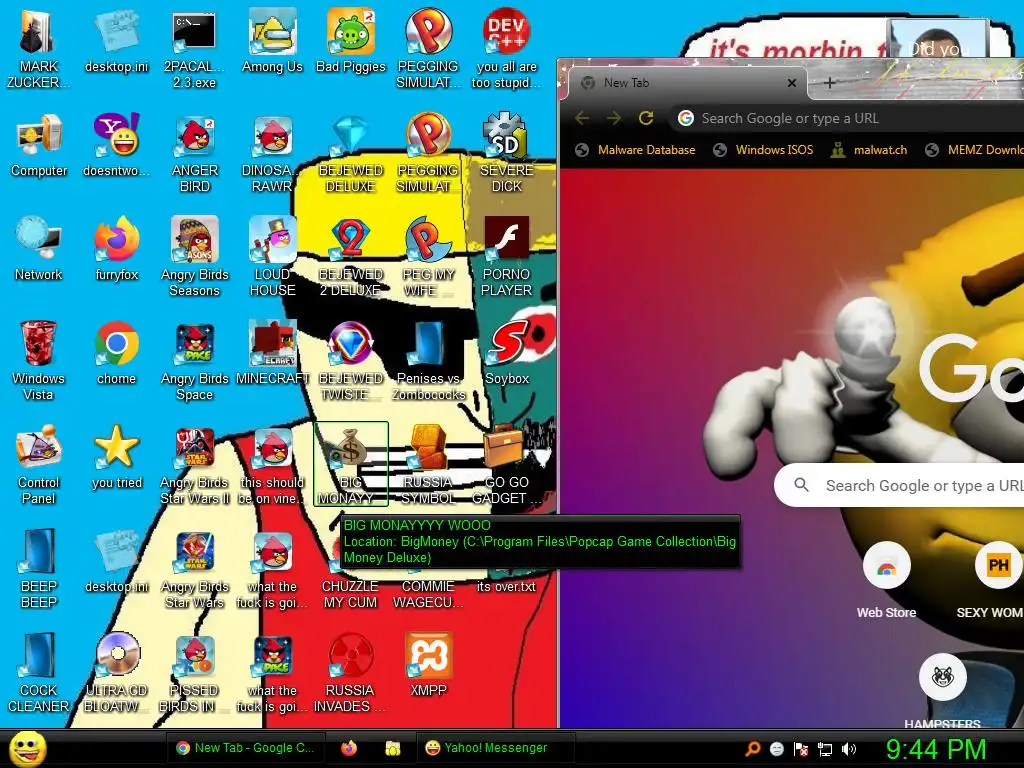Select the ANGER BIRD shortcut
Viewport: 1024px width, 768px height.
point(195,153)
